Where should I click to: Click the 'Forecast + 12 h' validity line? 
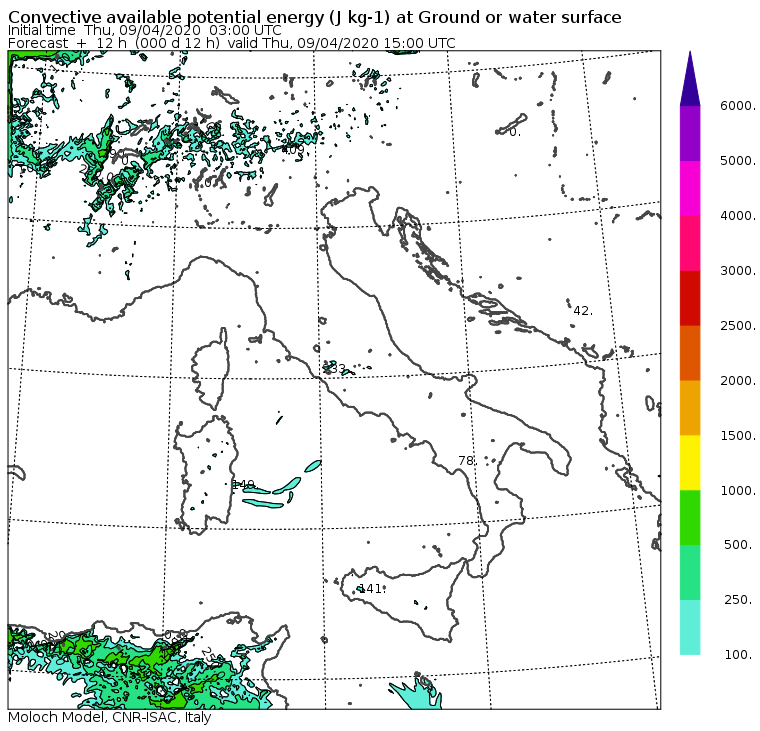[232, 43]
